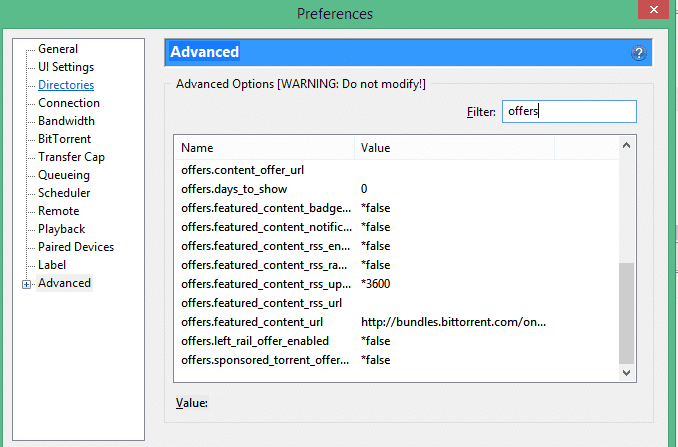
Task: Select UI Settings in sidebar
Action: (66, 67)
